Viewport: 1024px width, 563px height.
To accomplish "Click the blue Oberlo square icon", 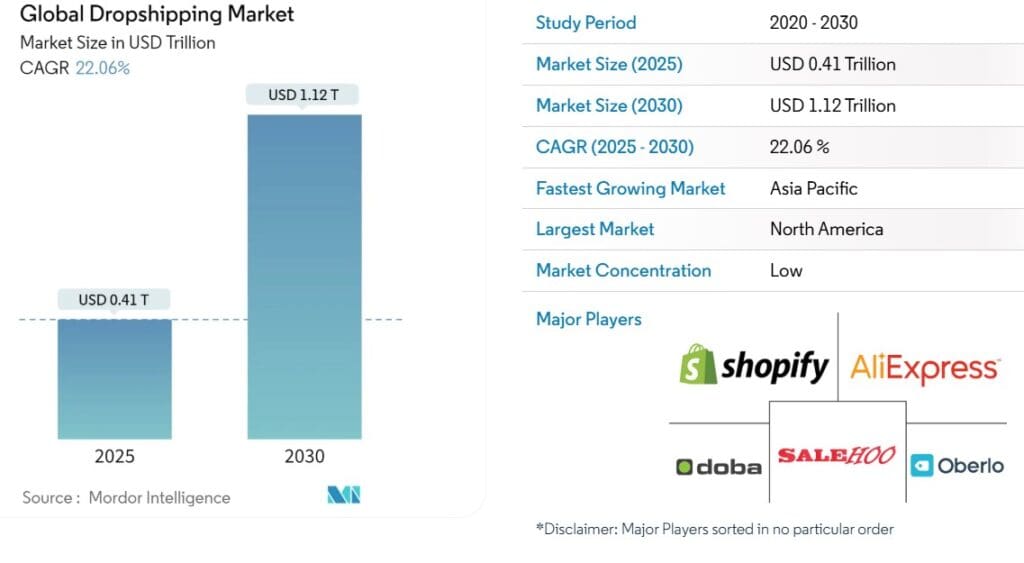I will coord(921,466).
